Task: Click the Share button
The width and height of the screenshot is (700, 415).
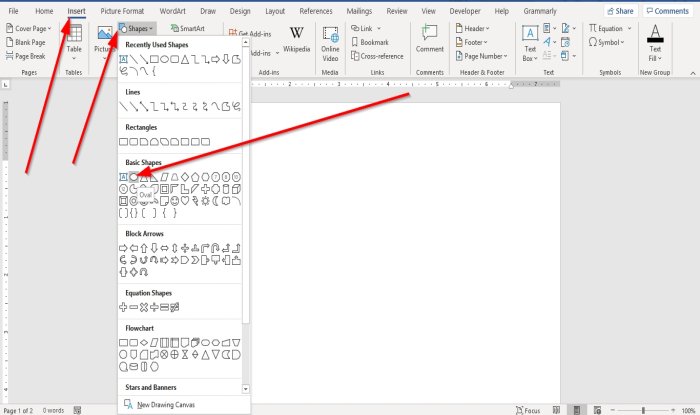Action: pos(621,11)
